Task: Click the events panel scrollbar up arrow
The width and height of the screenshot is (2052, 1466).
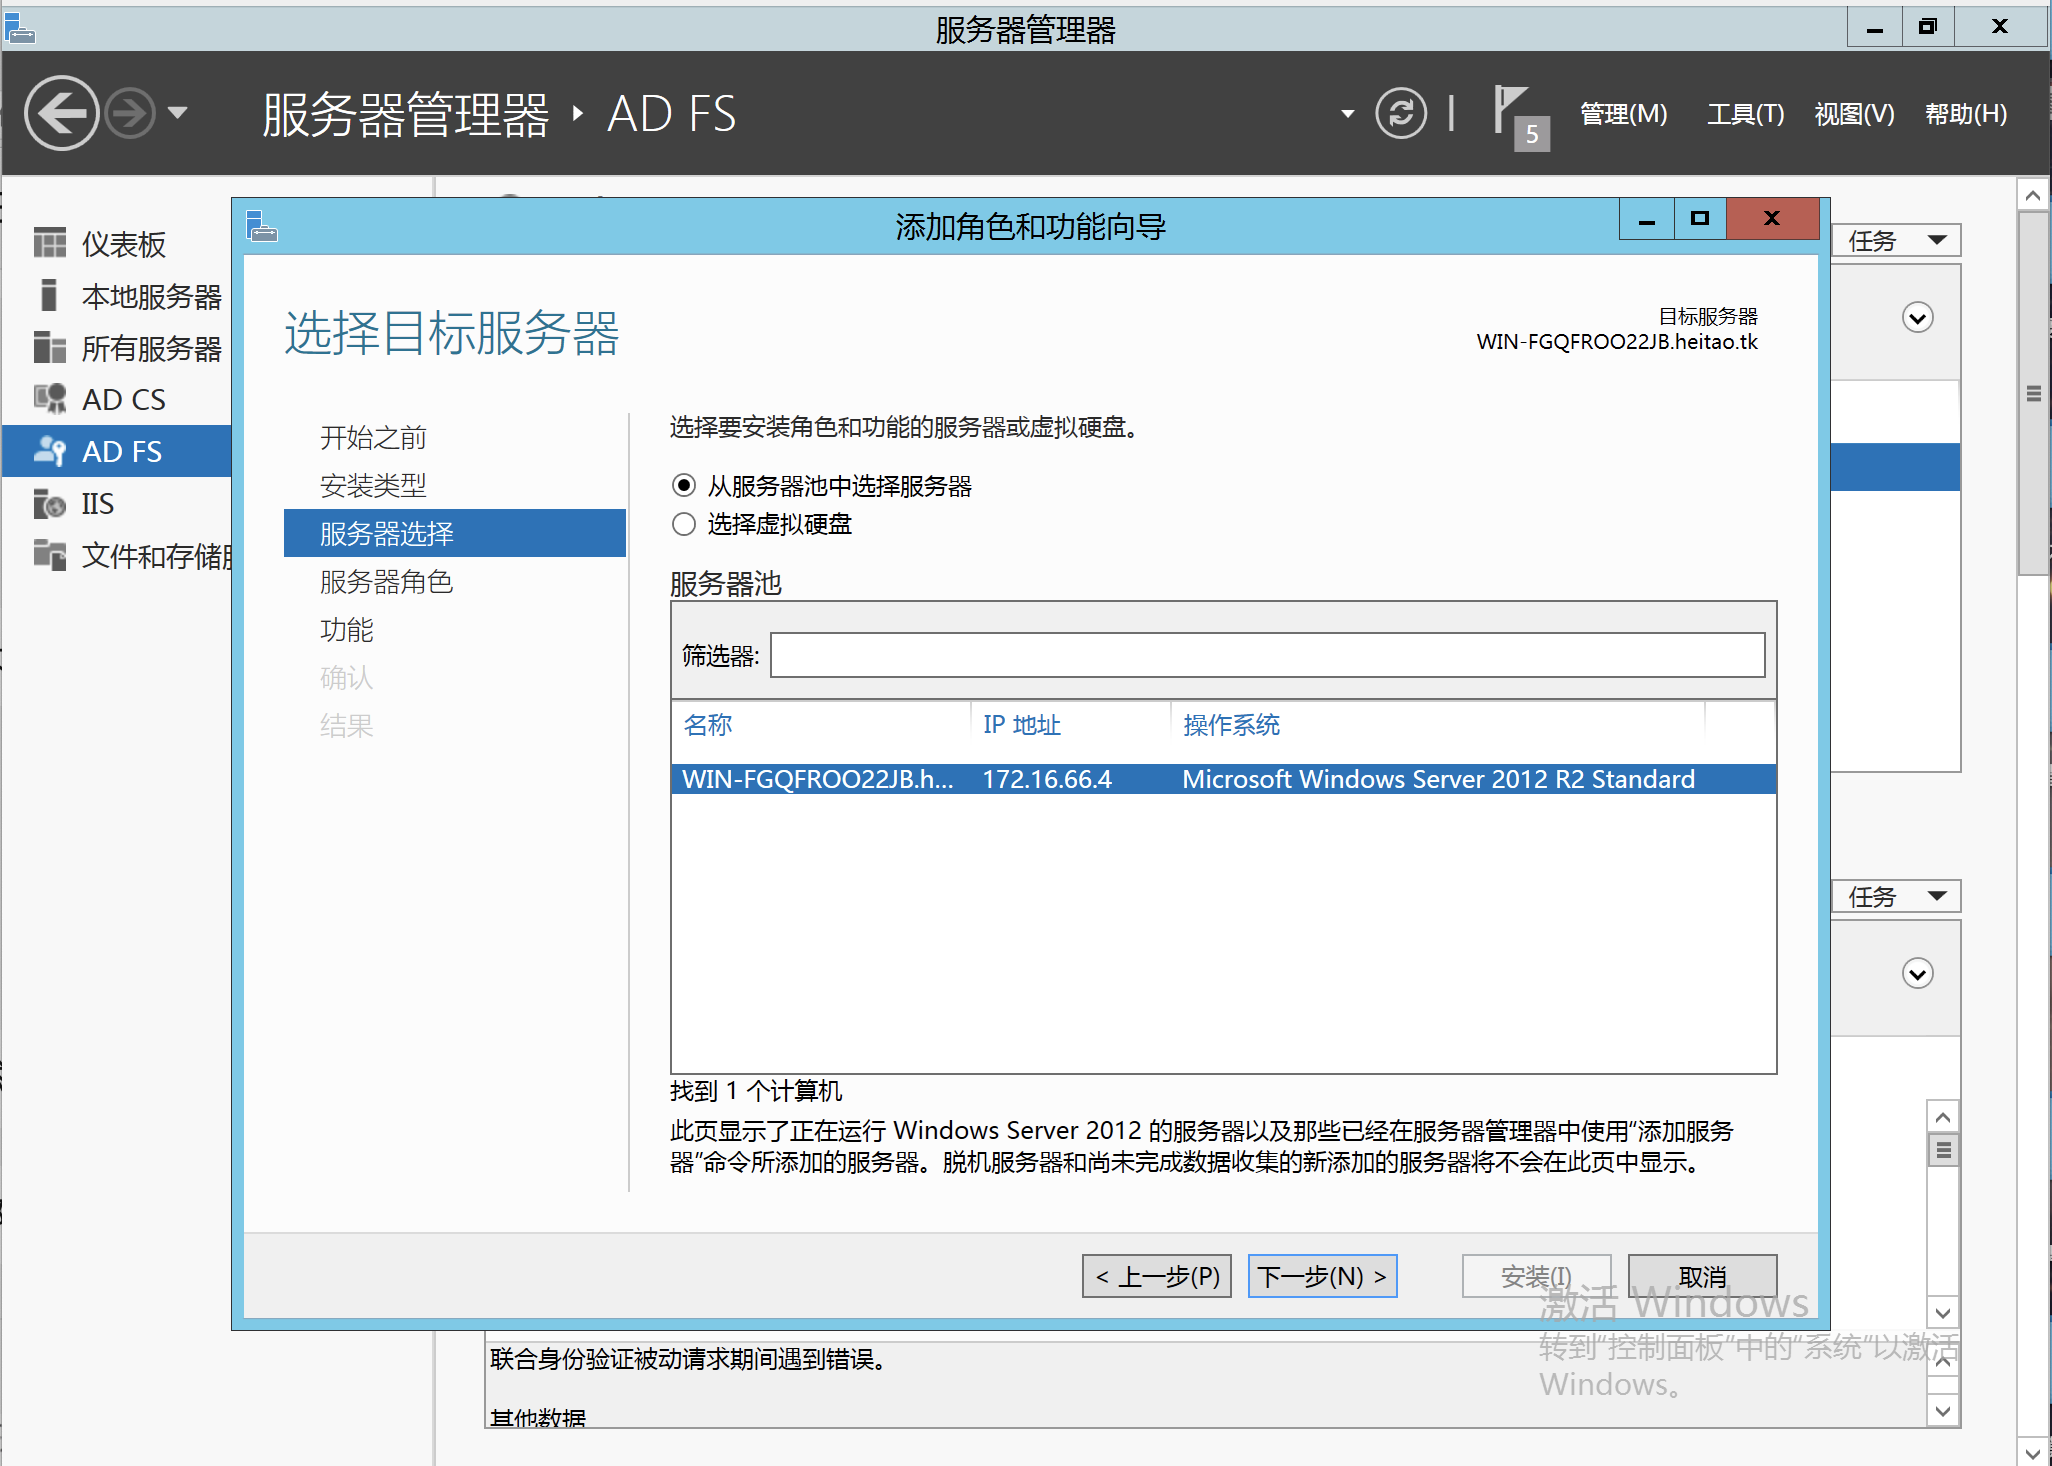Action: [1943, 1117]
